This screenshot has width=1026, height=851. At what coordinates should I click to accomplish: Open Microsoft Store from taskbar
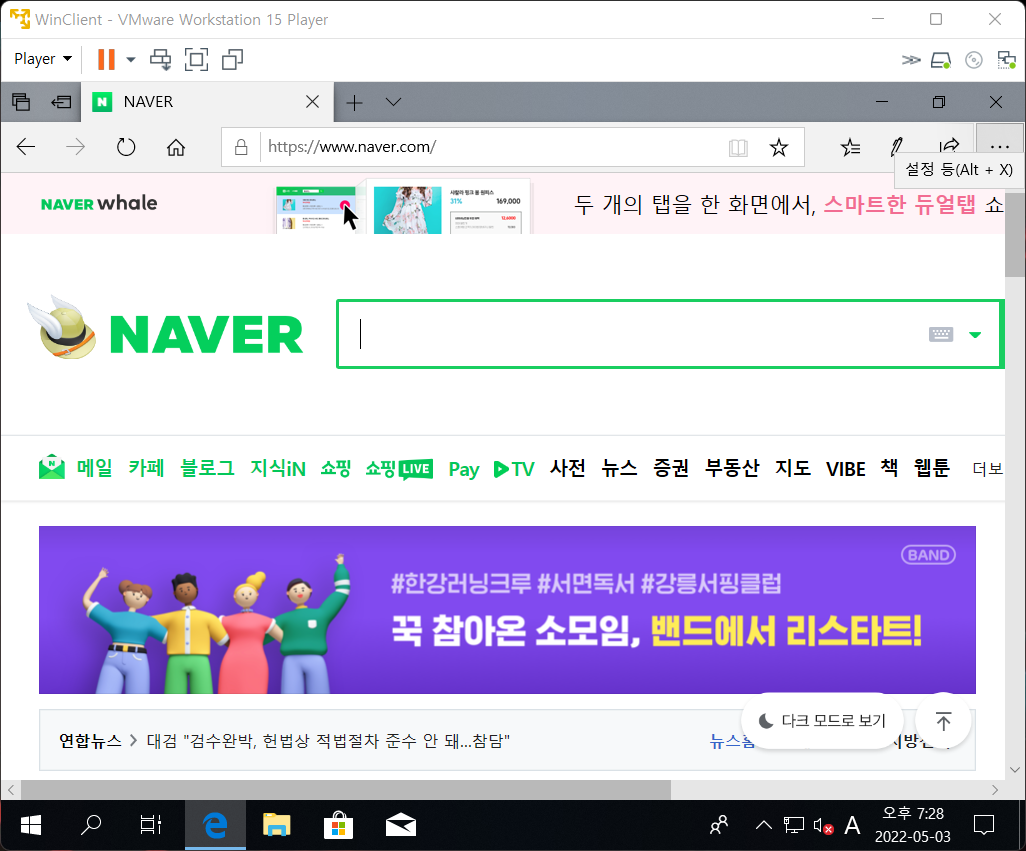click(338, 825)
